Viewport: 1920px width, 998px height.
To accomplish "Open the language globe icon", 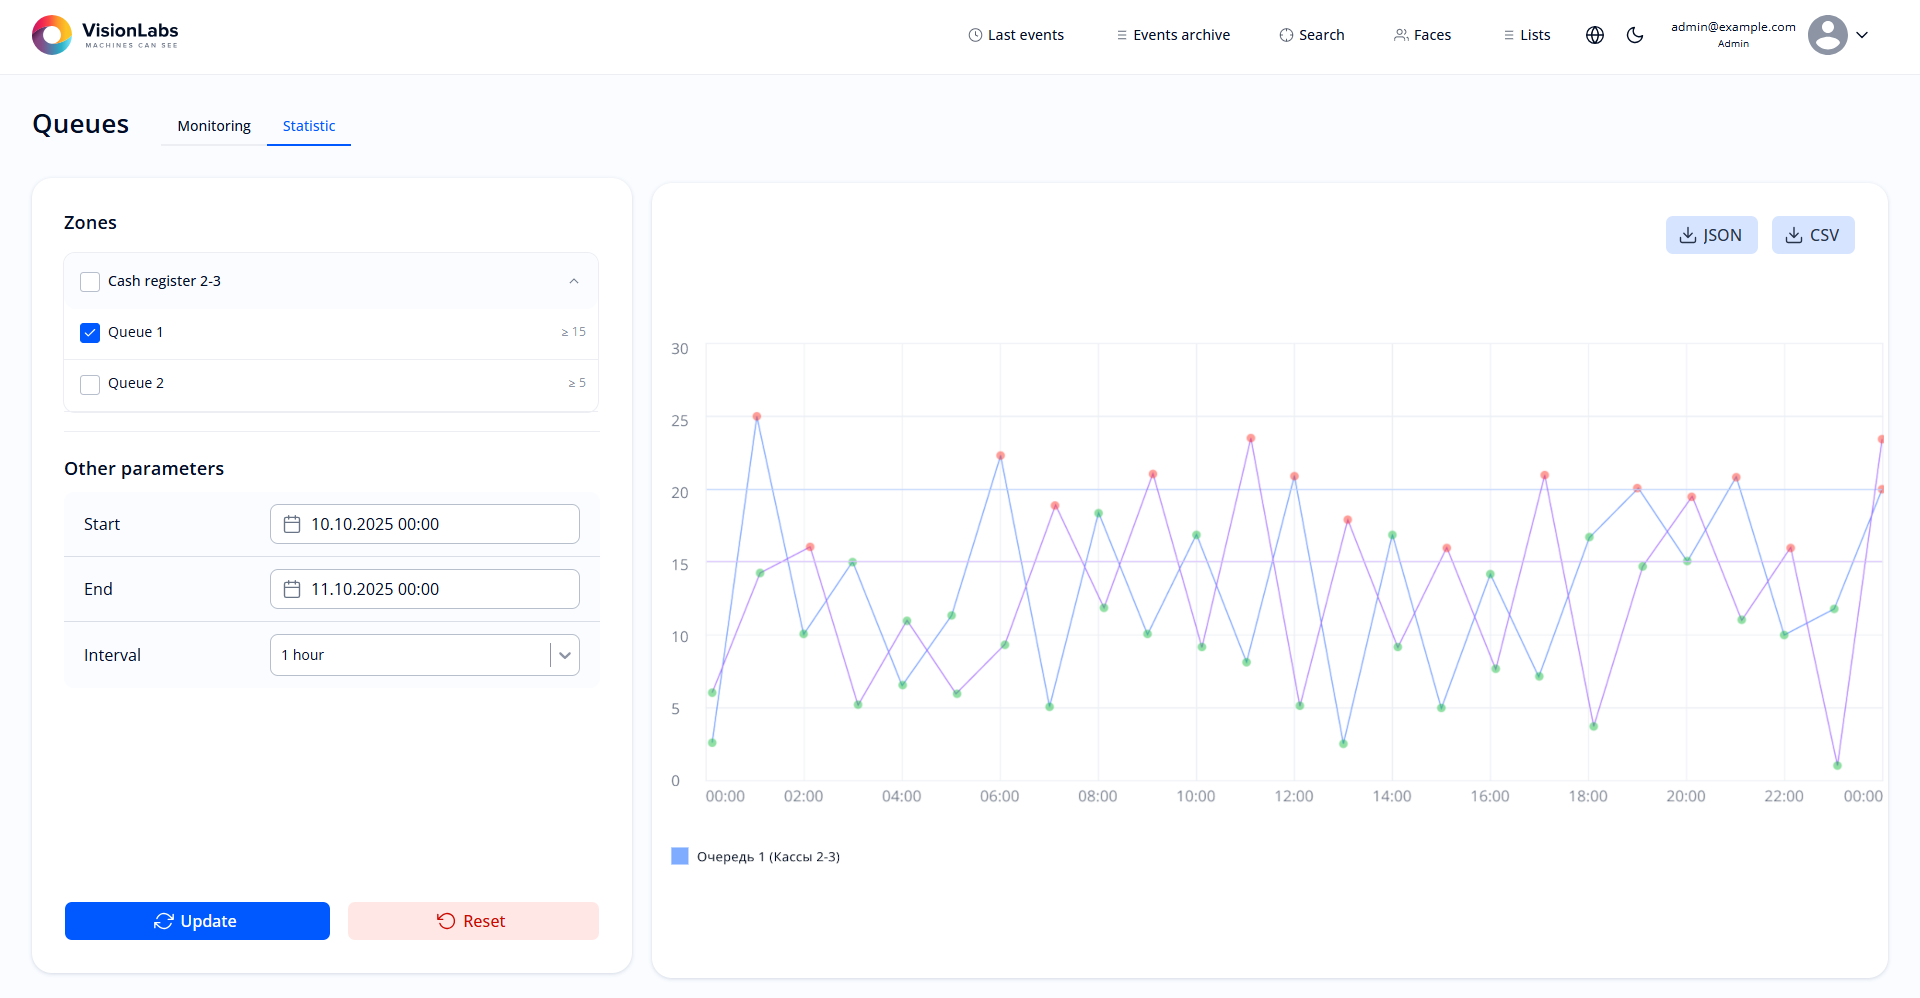I will tap(1595, 35).
